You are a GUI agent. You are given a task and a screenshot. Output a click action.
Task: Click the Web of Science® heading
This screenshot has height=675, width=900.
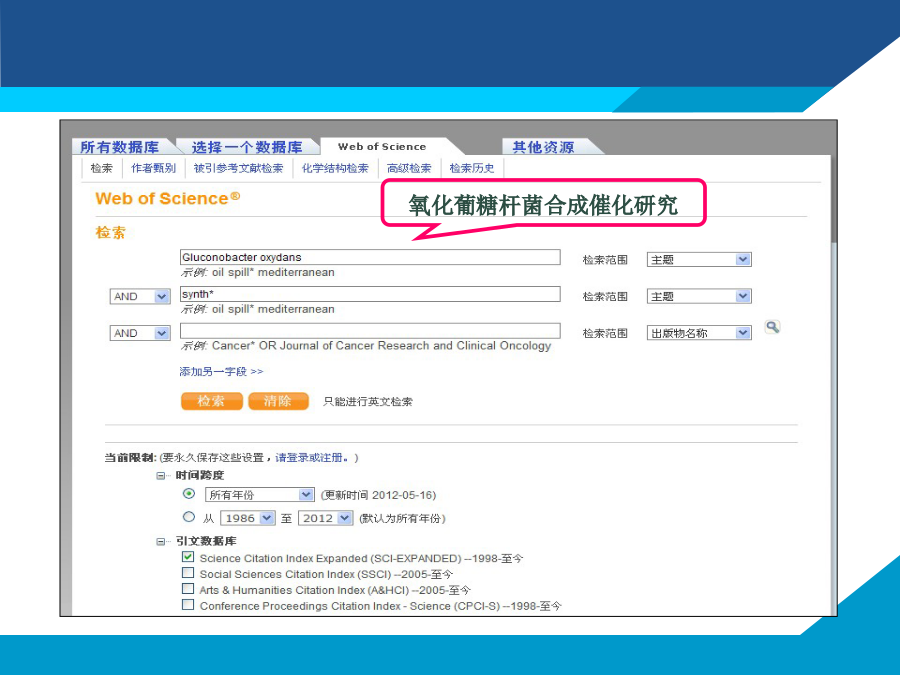(x=168, y=199)
